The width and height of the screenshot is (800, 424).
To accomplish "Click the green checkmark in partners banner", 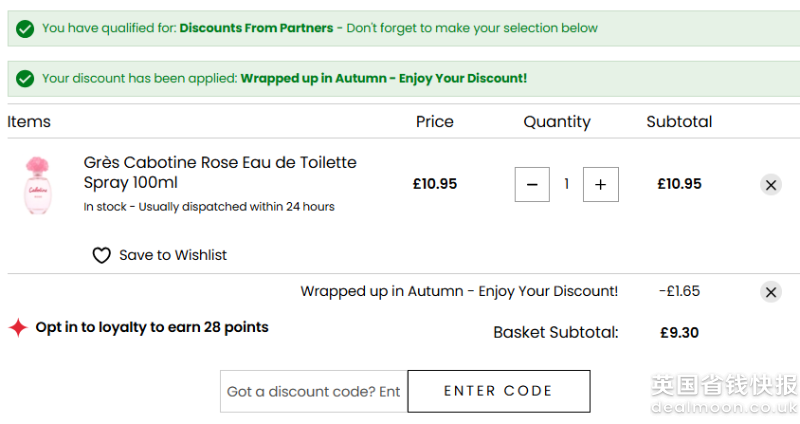I will pos(25,29).
